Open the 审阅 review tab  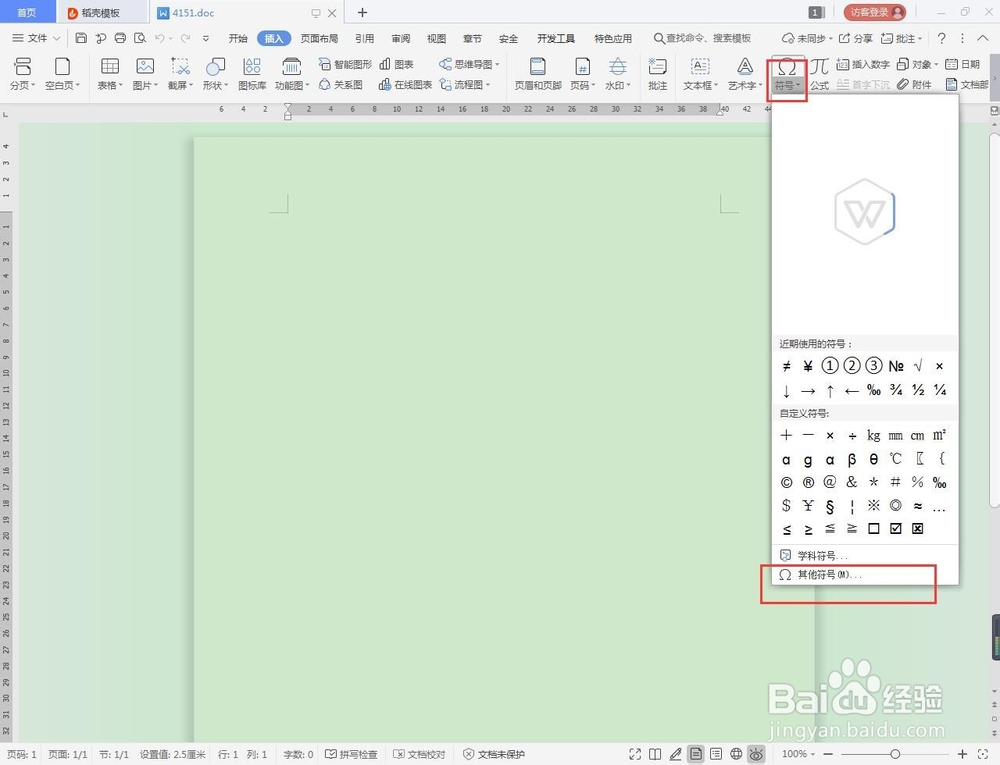click(x=400, y=38)
